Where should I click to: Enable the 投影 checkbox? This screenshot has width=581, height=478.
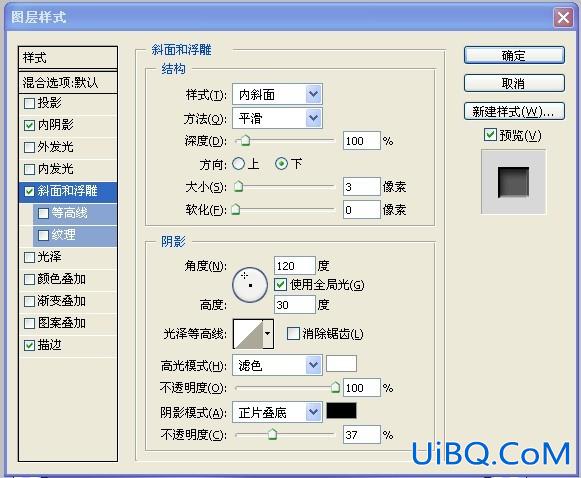tap(29, 103)
